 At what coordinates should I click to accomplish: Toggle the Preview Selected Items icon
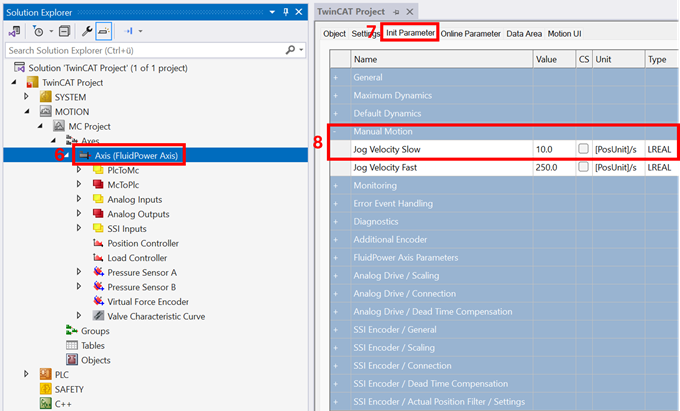point(104,31)
